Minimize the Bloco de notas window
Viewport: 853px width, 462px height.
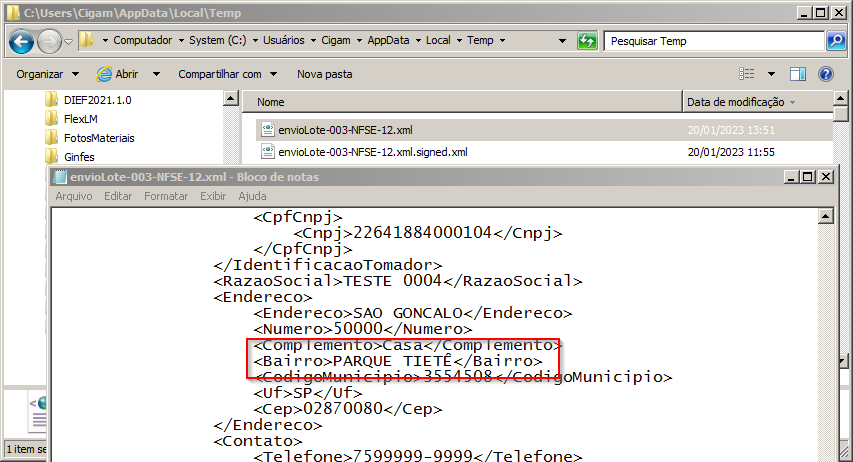click(792, 177)
